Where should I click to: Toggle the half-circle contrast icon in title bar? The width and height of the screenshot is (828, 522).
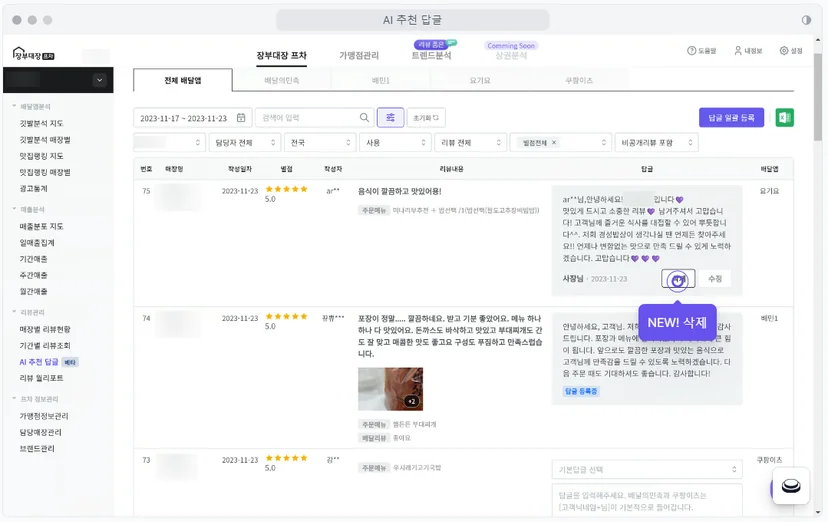point(806,20)
